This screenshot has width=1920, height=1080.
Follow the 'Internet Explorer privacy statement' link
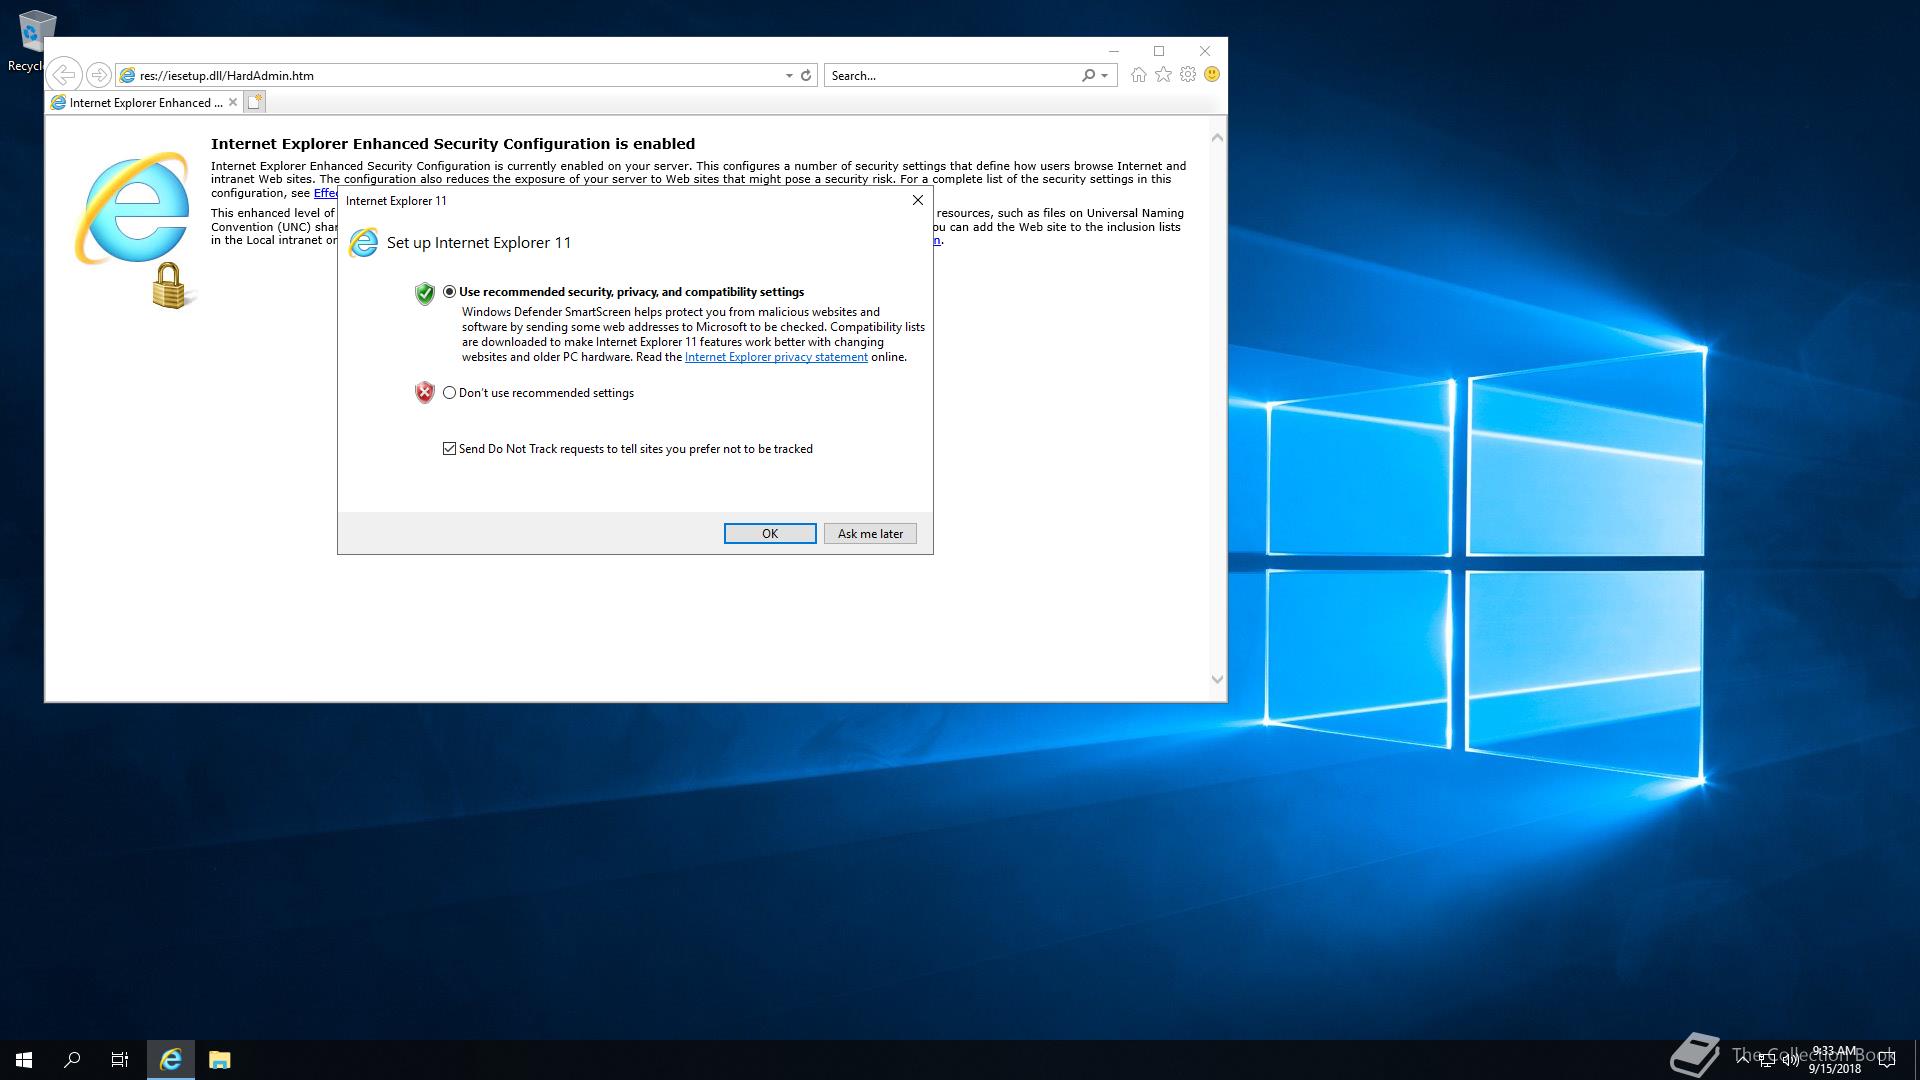coord(775,356)
